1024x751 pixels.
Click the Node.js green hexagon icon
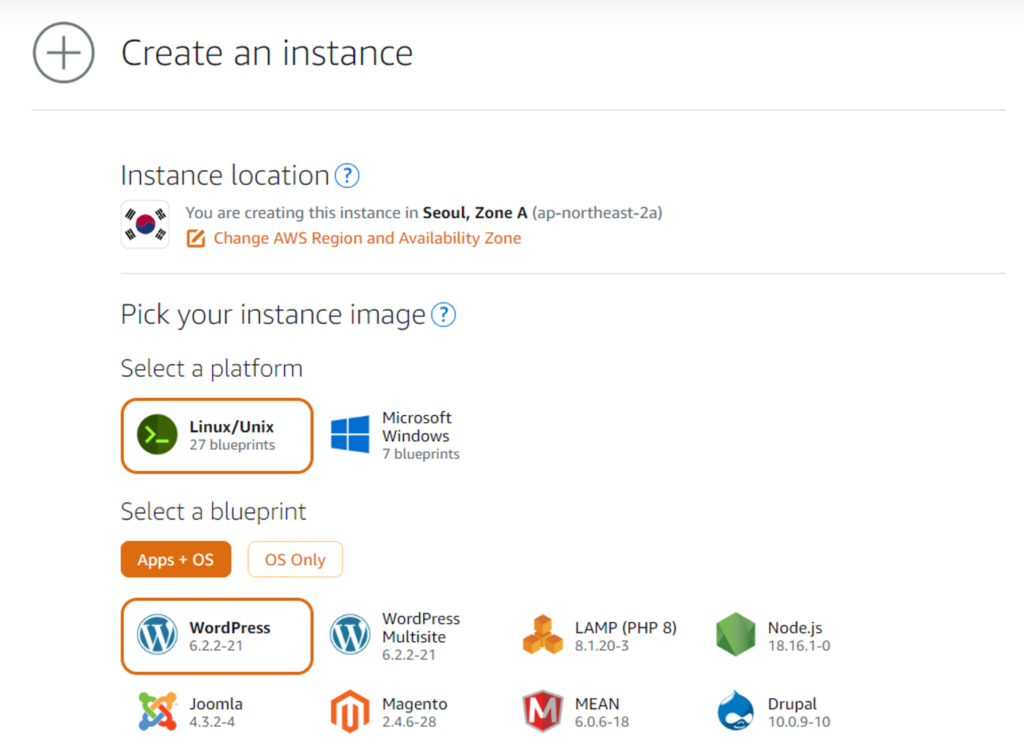pos(735,635)
